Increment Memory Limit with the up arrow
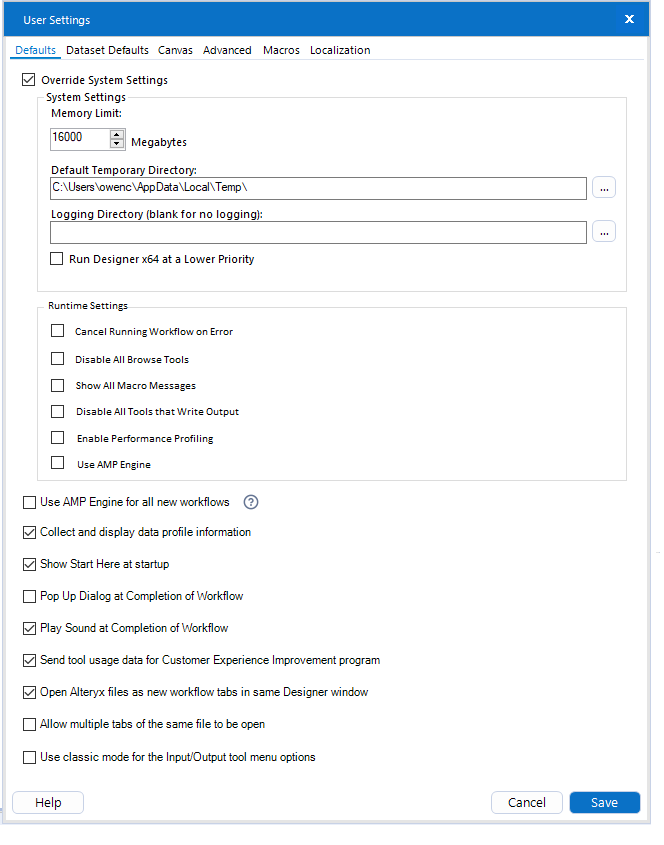 tap(117, 136)
